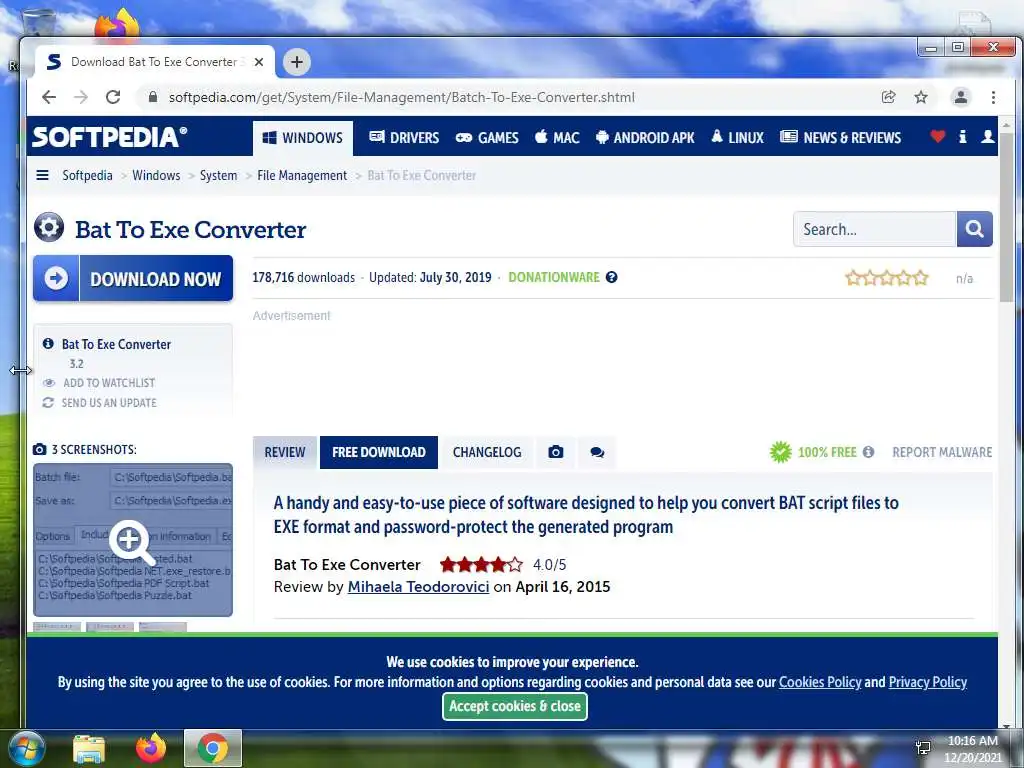Switch to the CHANGELOG tab
This screenshot has height=768, width=1024.
click(487, 452)
